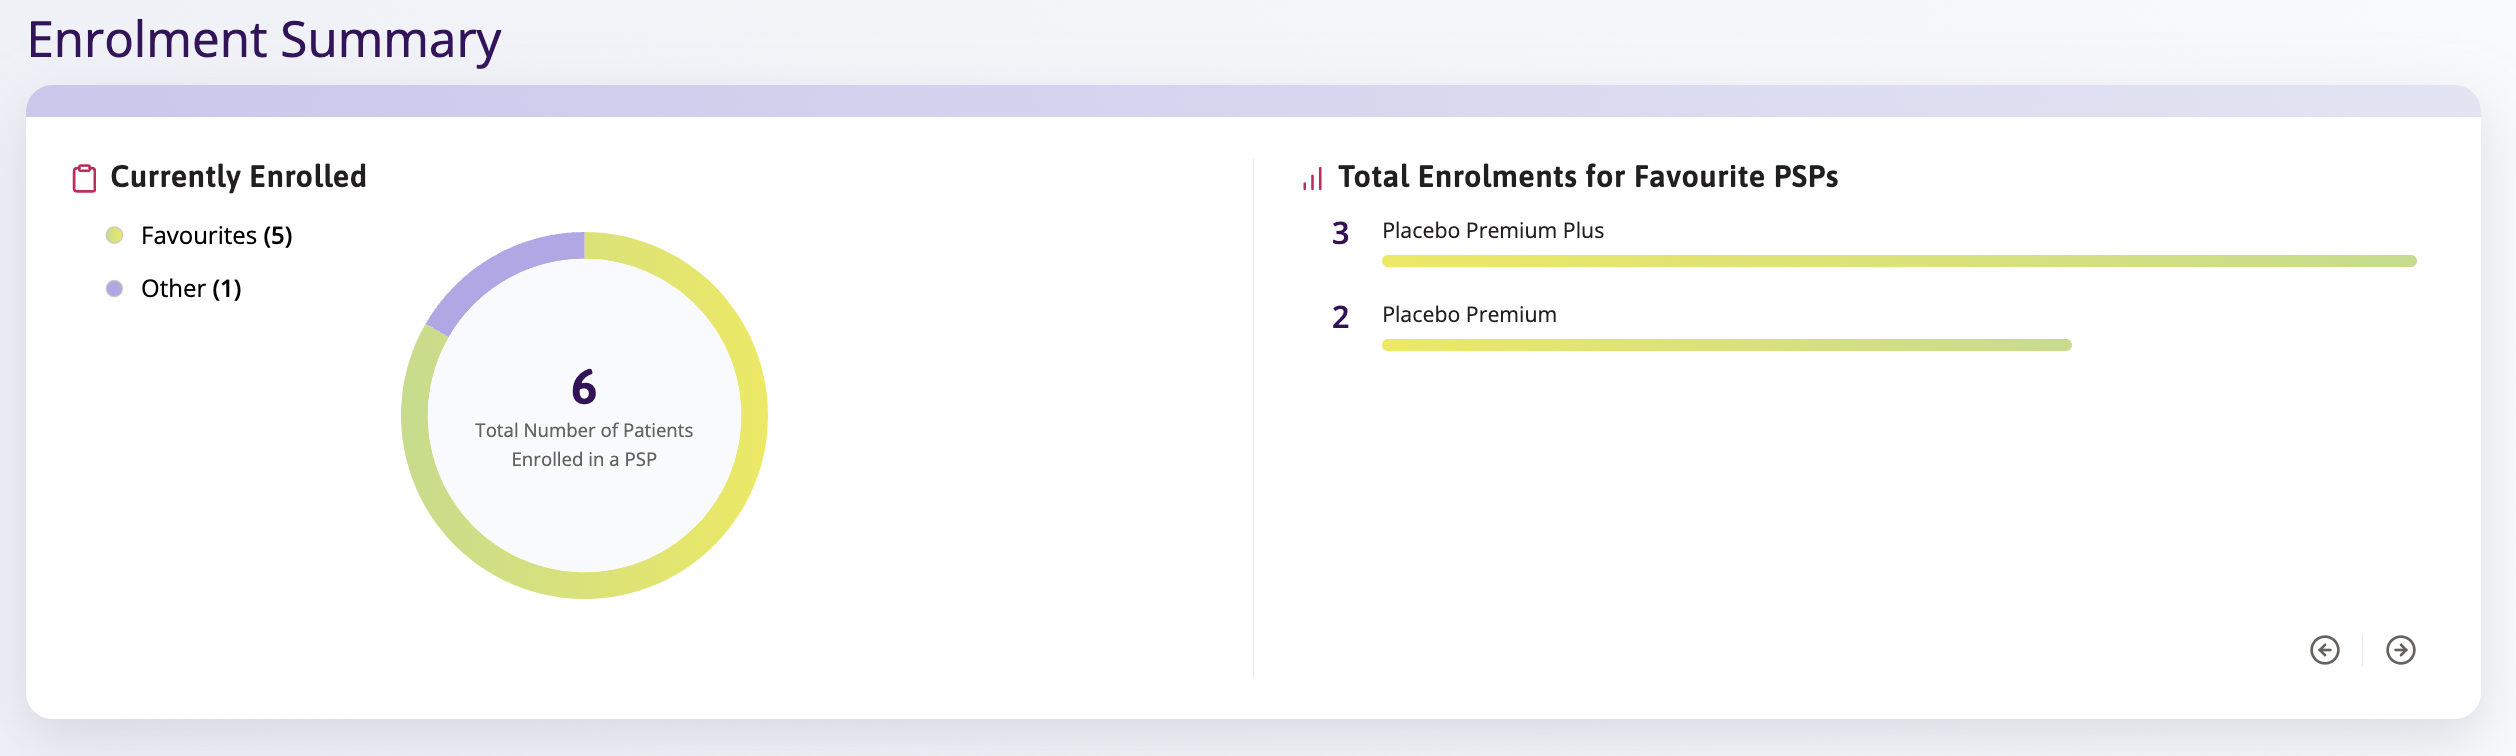Click the clipboard icon beside Currently Enrolled
Image resolution: width=2516 pixels, height=756 pixels.
click(x=85, y=178)
